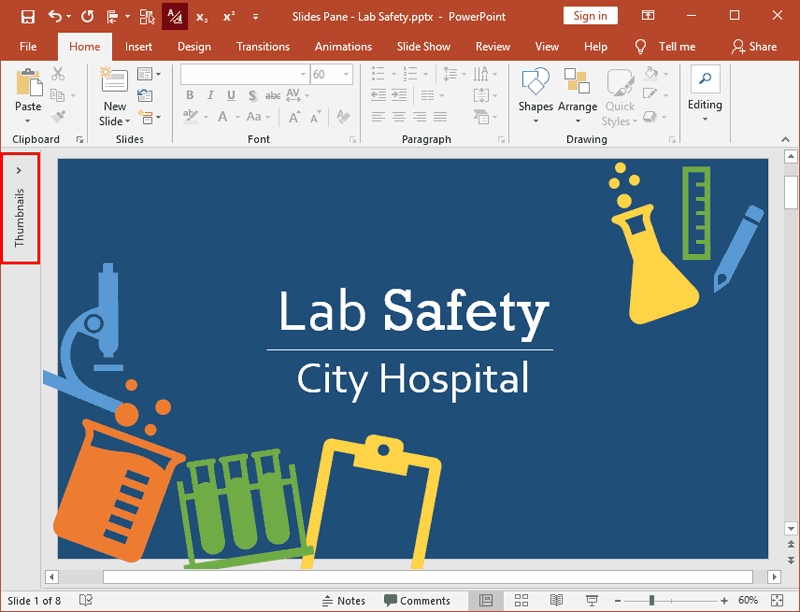This screenshot has width=800, height=612.
Task: Toggle bold formatting
Action: point(190,95)
